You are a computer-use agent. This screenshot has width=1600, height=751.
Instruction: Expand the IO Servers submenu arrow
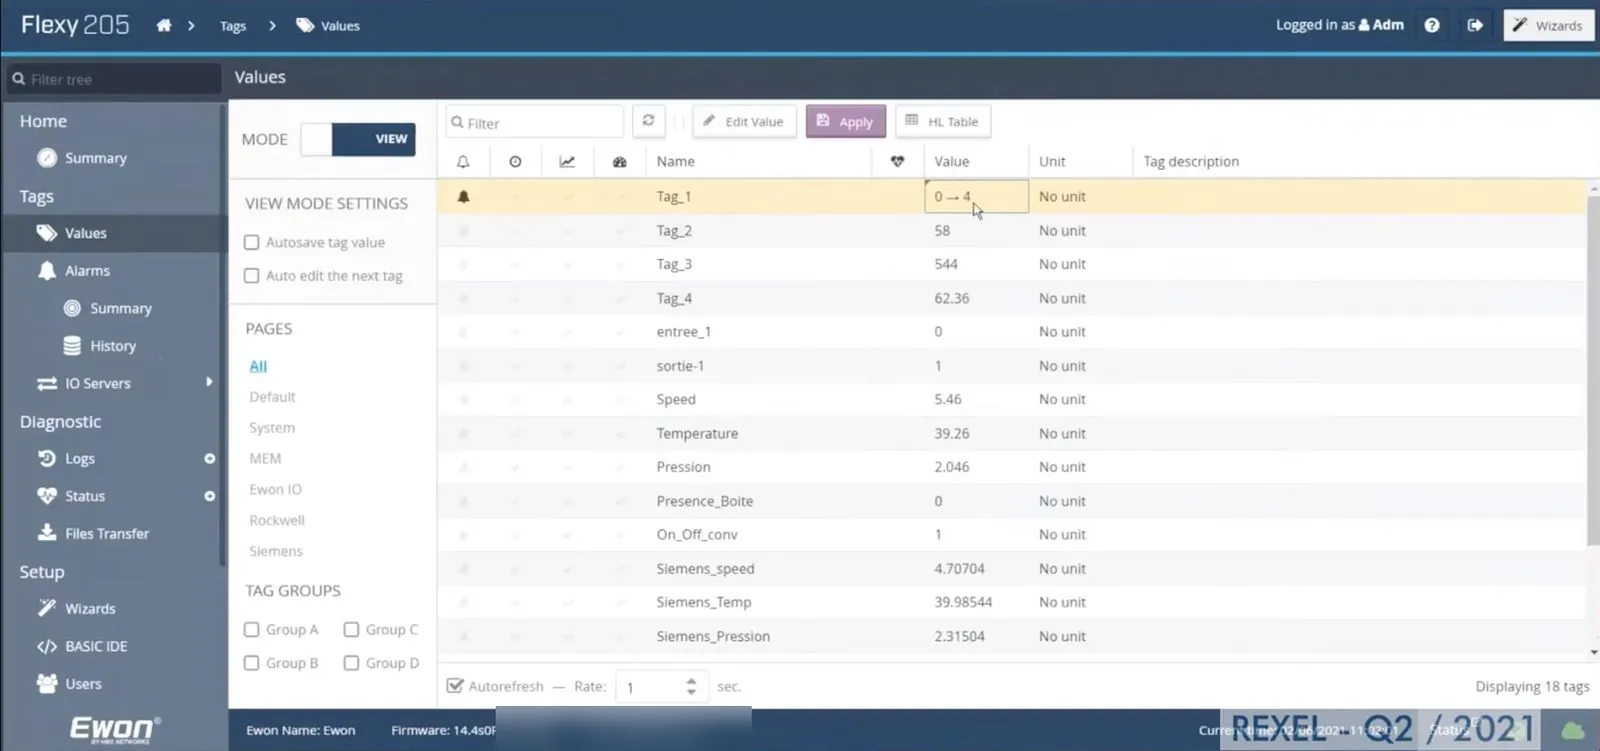coord(209,382)
